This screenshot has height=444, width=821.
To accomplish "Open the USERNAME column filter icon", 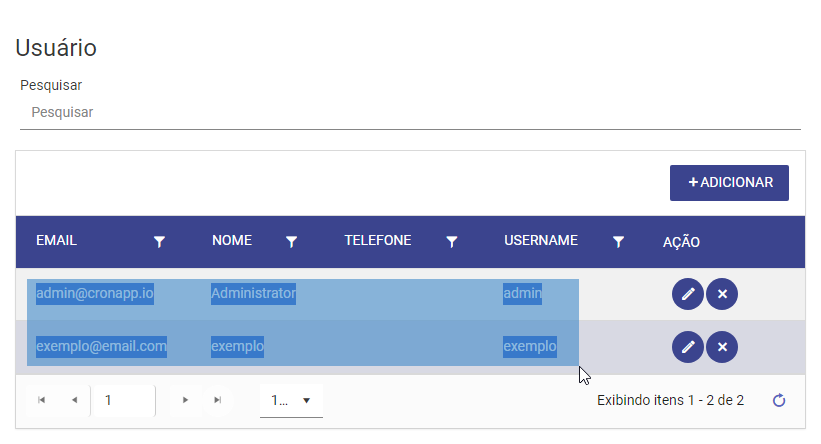I will [618, 241].
